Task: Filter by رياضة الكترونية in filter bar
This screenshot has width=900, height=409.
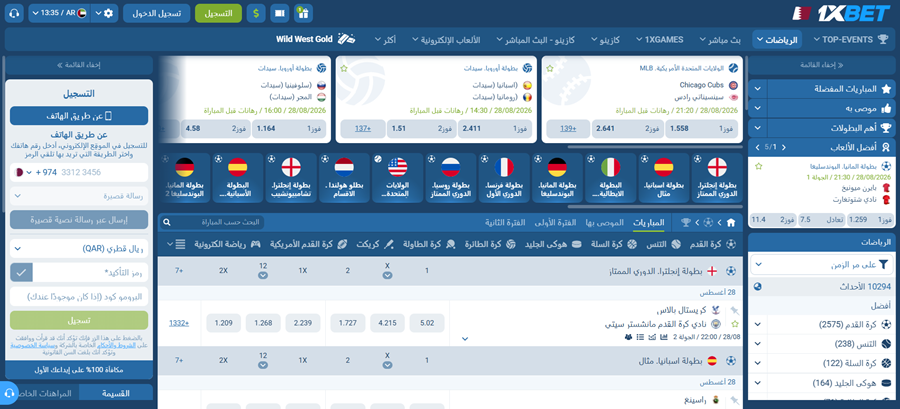Action: coord(228,244)
